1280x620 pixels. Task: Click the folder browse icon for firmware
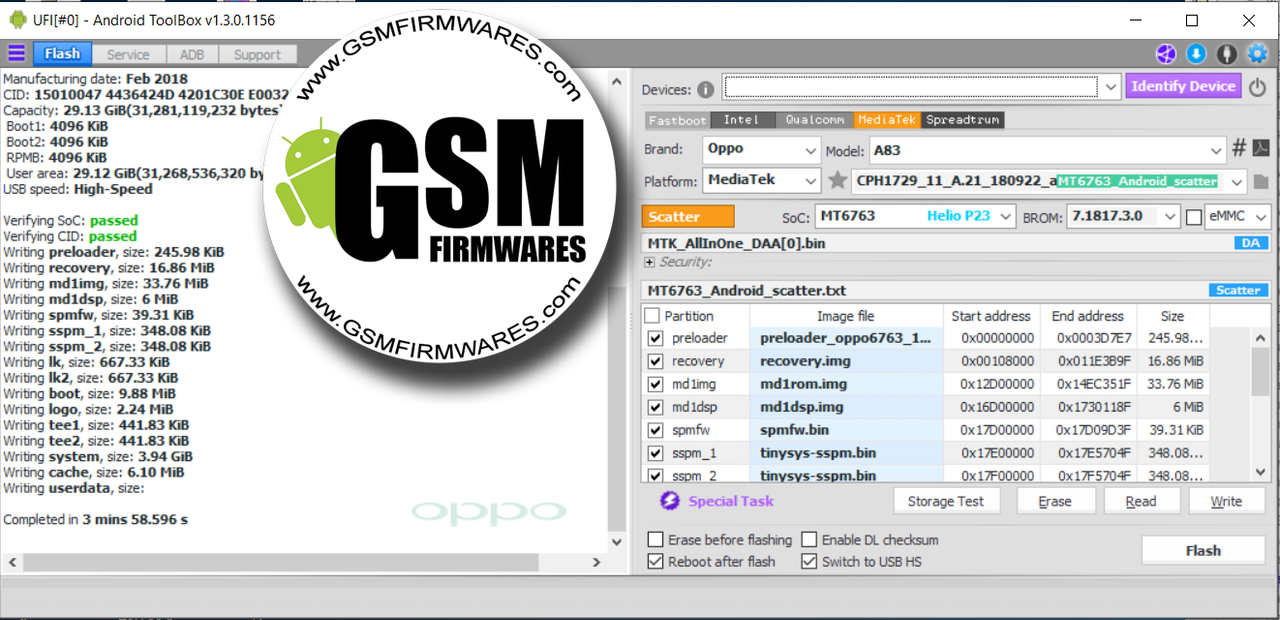tap(1261, 182)
